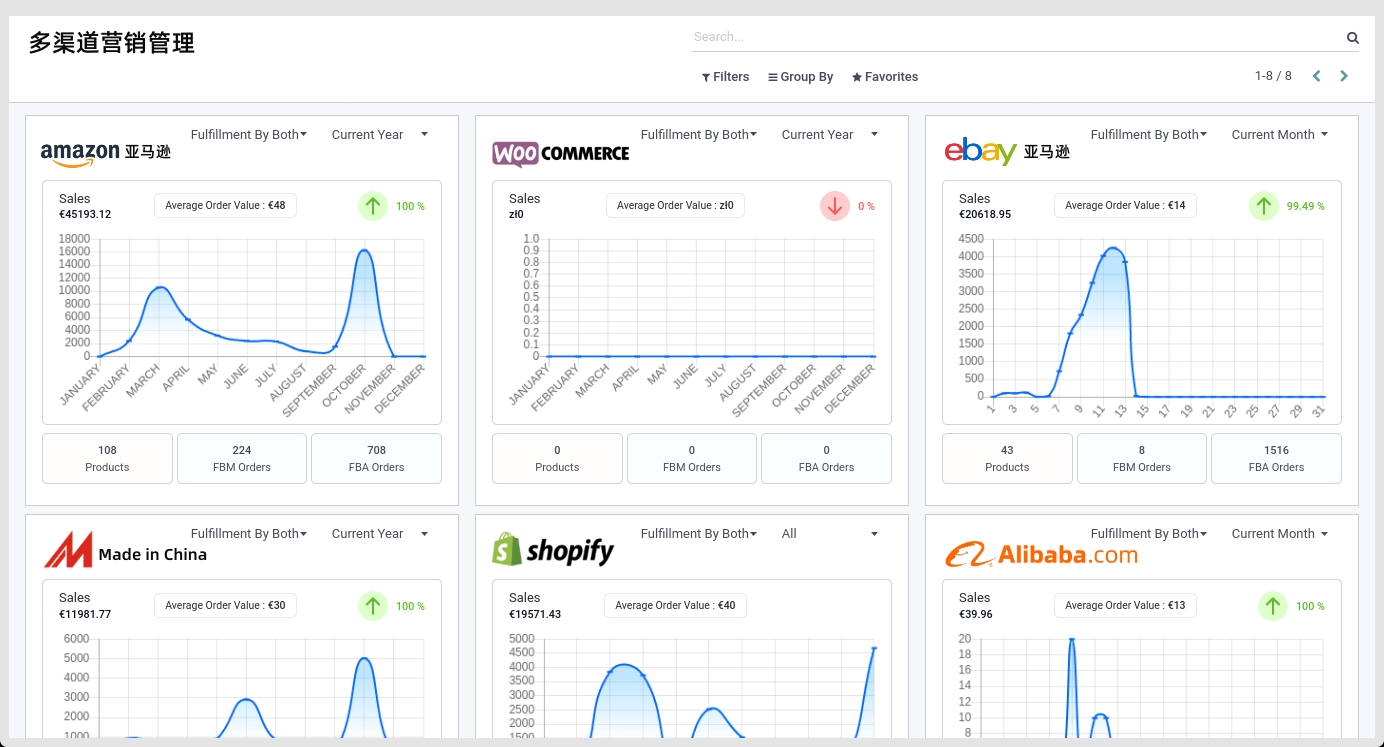Expand eBay Current Month period dropdown
Image resolution: width=1384 pixels, height=747 pixels.
tap(1280, 135)
